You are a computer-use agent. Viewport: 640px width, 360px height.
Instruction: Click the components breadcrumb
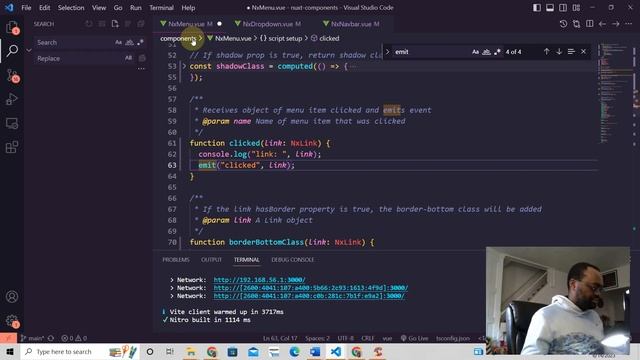178,38
